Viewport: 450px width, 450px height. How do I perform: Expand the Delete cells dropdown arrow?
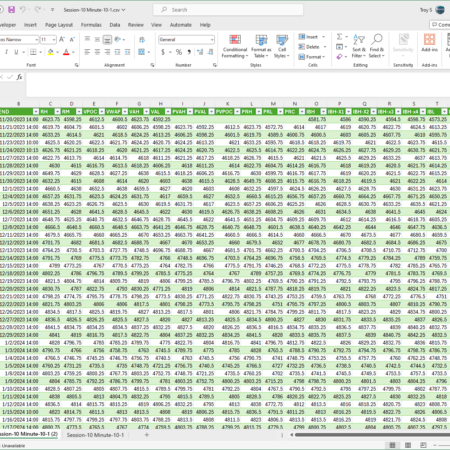pos(325,47)
